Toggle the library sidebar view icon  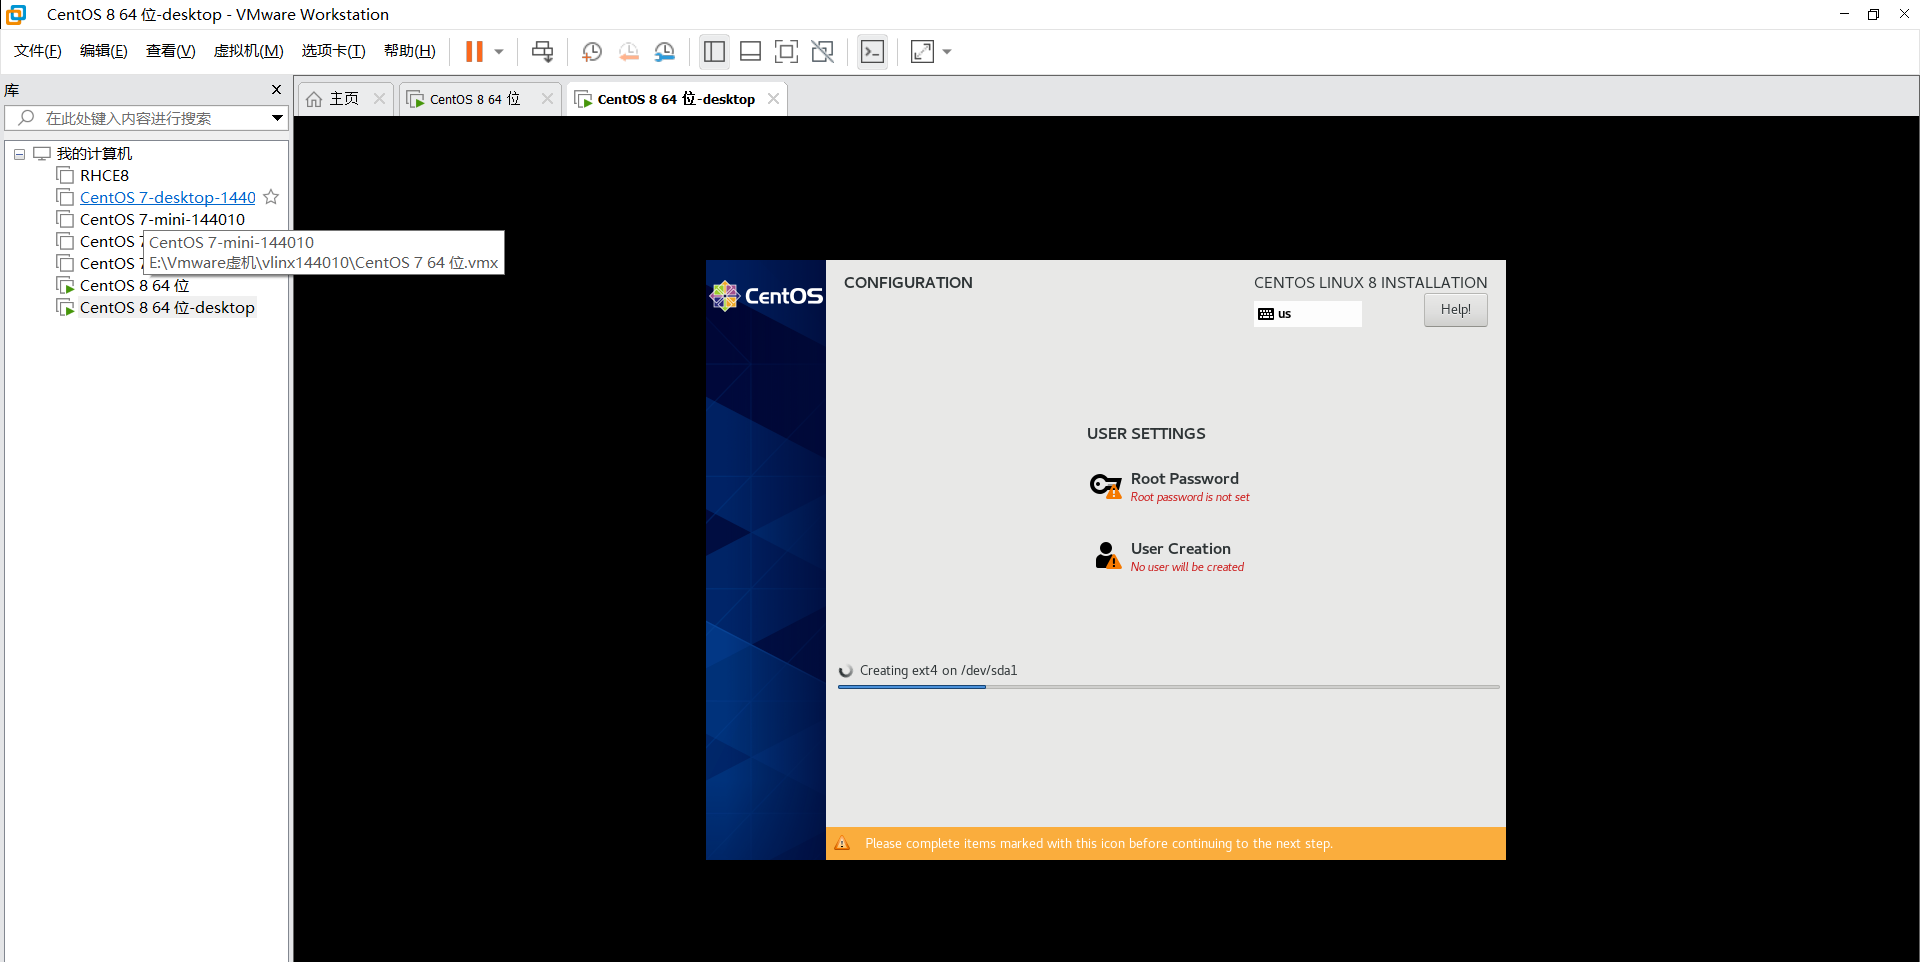click(x=714, y=51)
